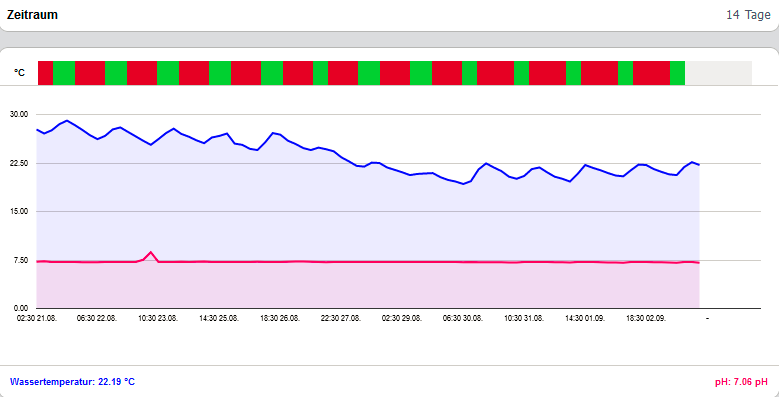779x397 pixels.
Task: Click the "7.50" y-axis label
Action: click(x=21, y=260)
